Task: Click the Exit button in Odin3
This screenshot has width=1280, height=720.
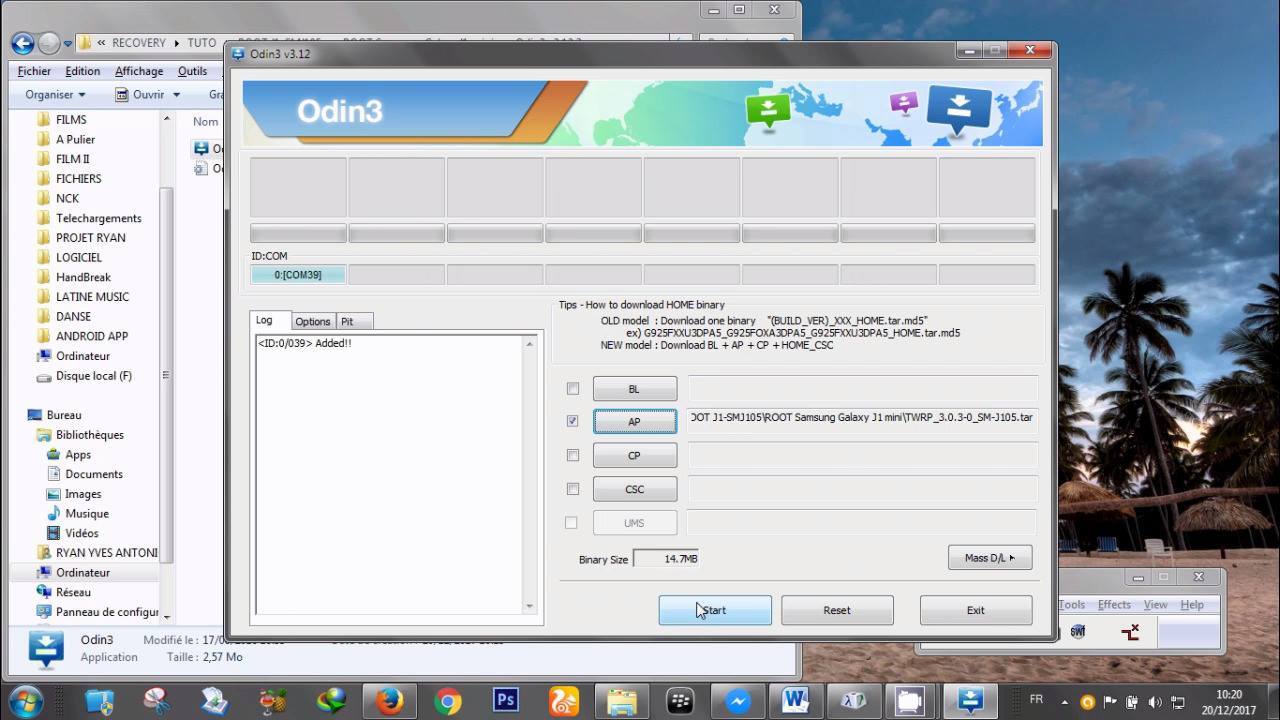Action: pyautogui.click(x=976, y=610)
